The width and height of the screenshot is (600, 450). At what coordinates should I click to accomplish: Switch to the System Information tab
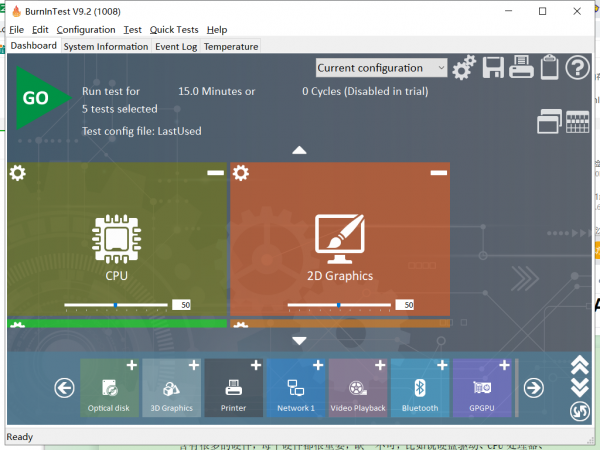point(106,47)
